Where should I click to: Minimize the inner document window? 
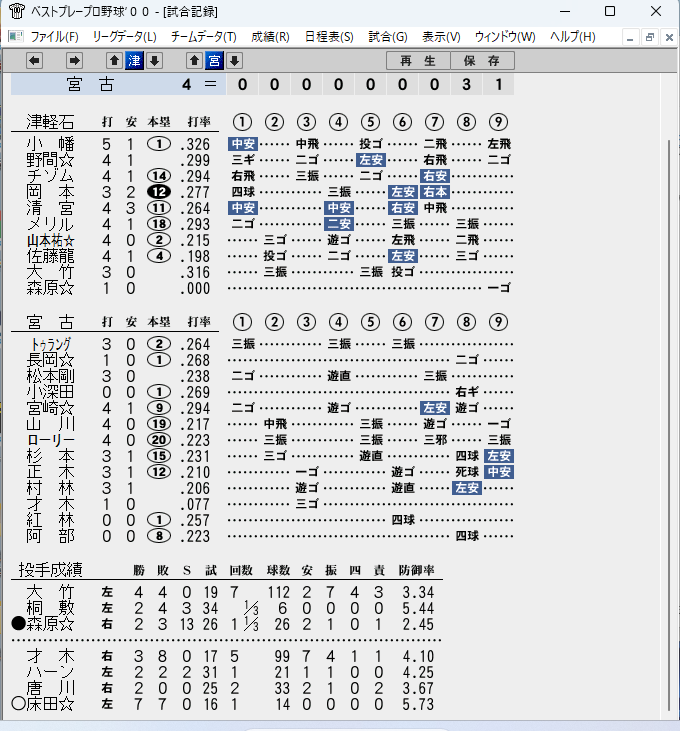630,37
